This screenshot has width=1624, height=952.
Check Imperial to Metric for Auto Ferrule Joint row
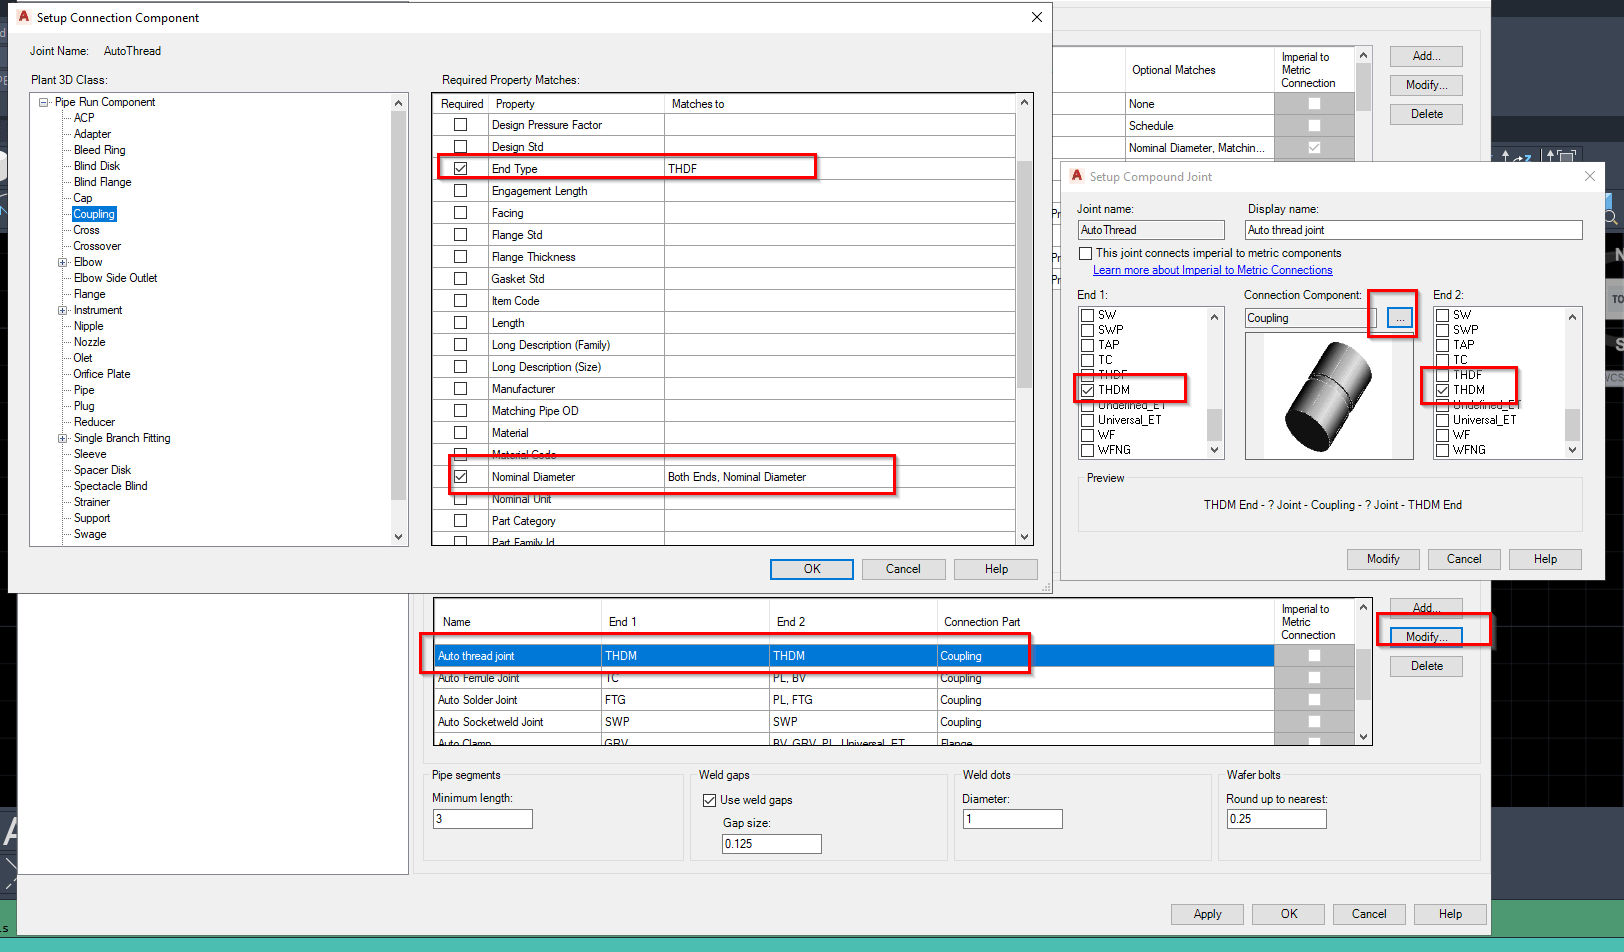[1313, 678]
